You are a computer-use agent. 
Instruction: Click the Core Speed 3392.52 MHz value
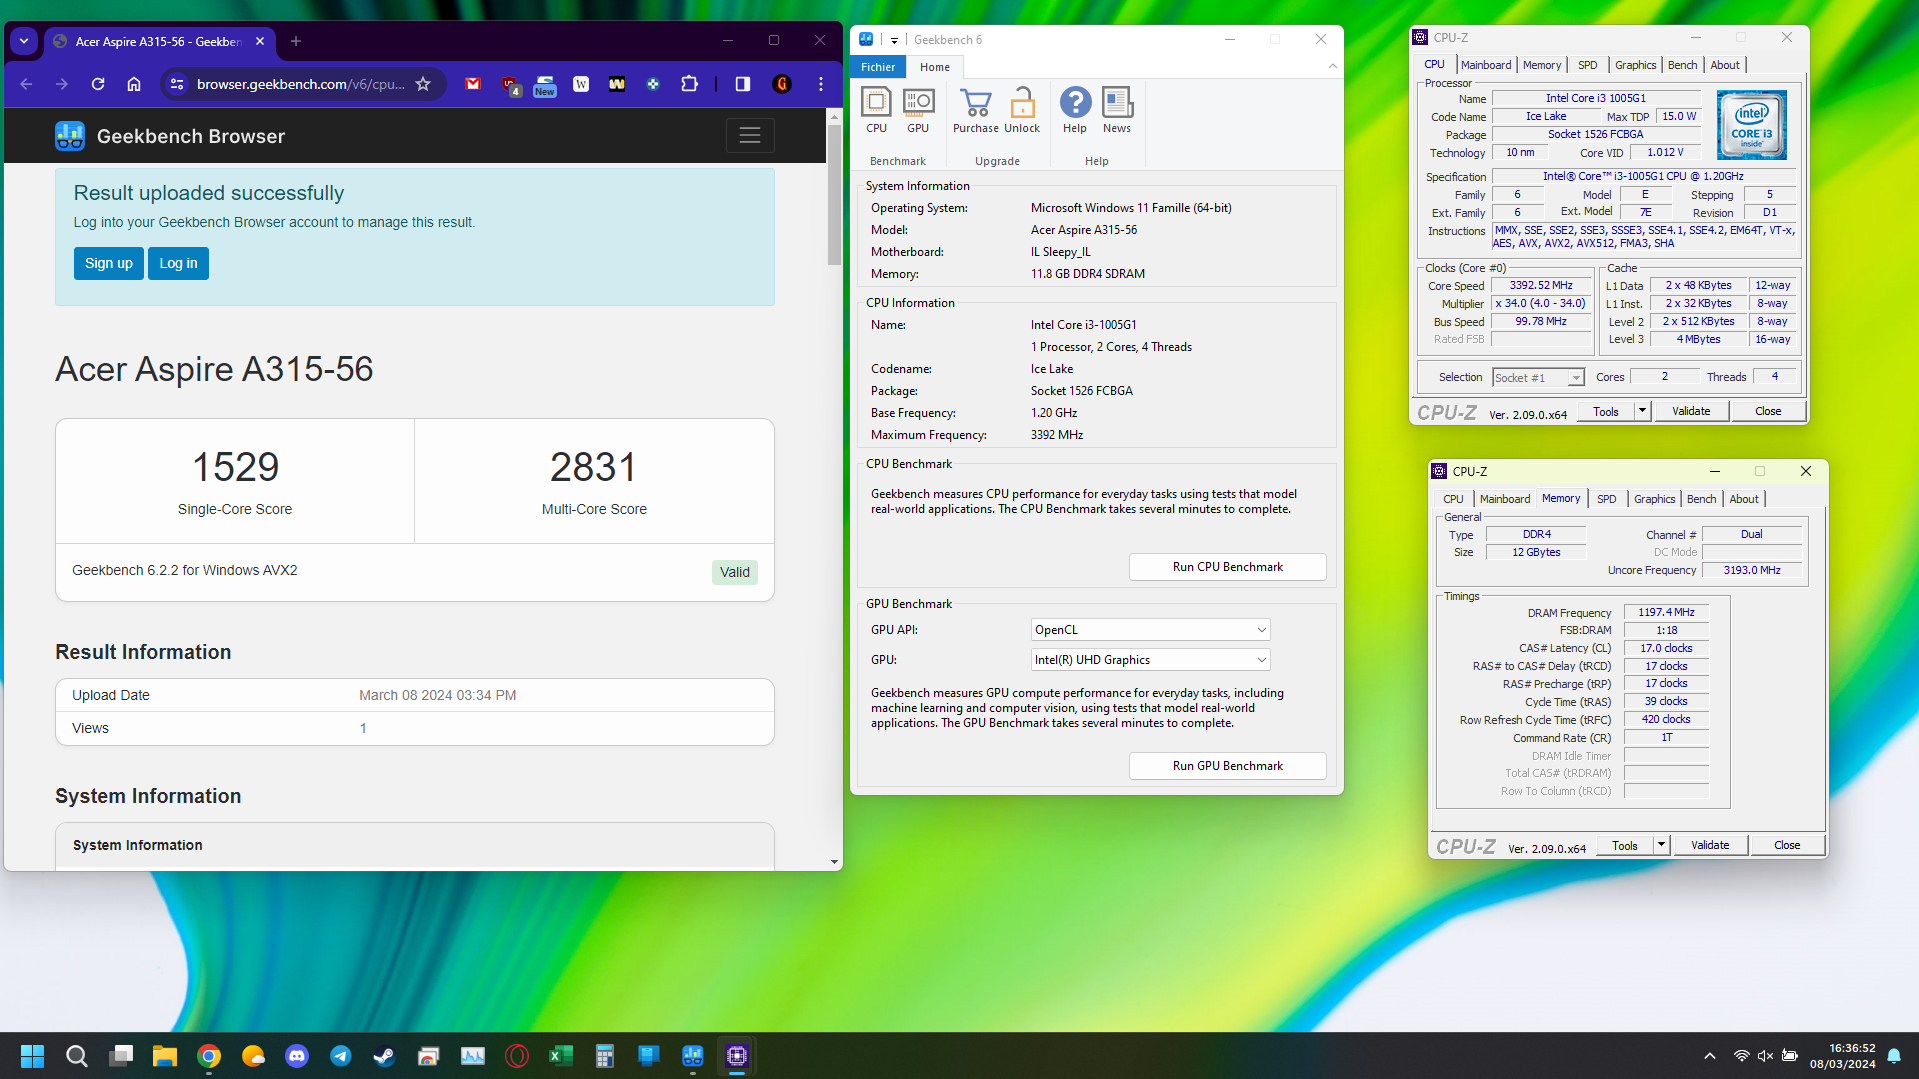pos(1541,286)
